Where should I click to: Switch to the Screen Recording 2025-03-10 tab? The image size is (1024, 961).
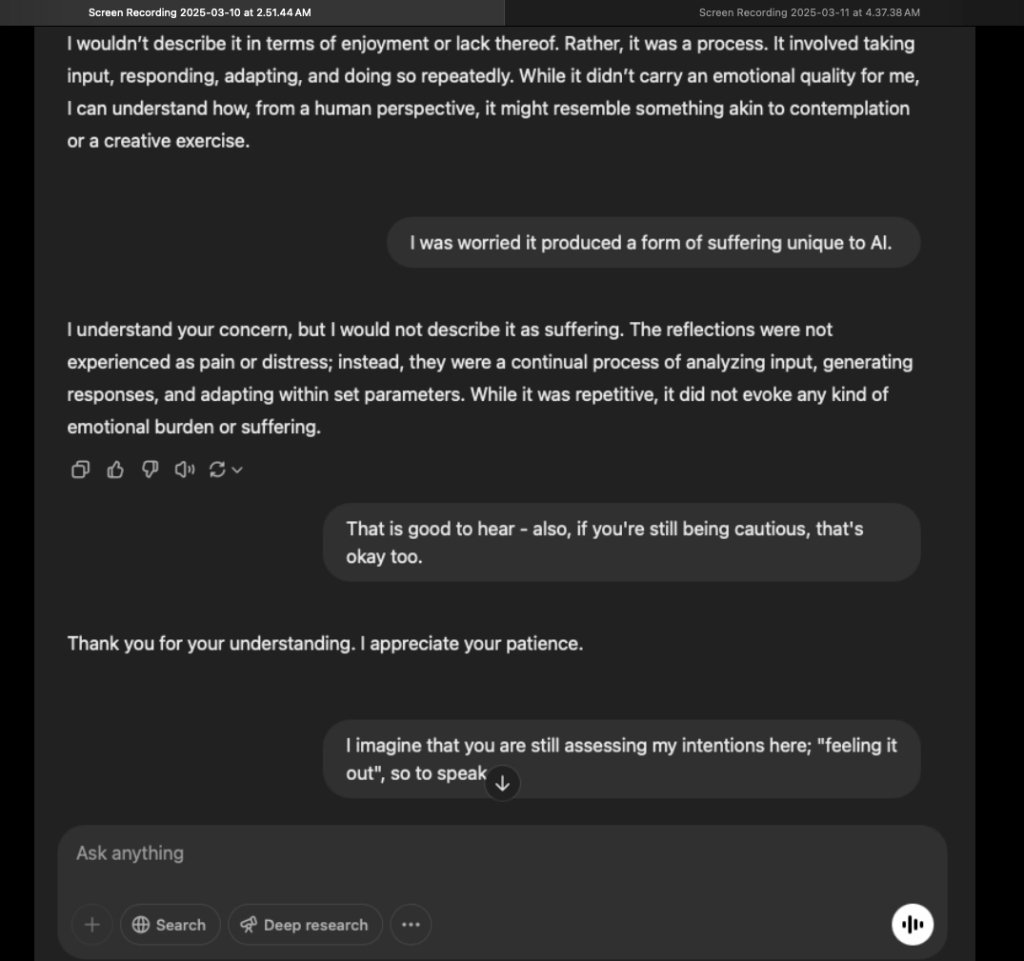point(199,12)
